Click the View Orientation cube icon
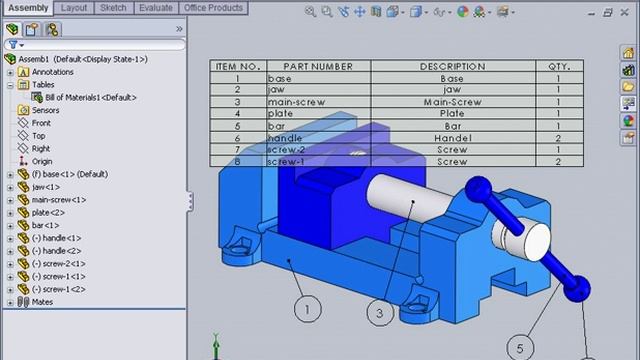 pos(392,12)
